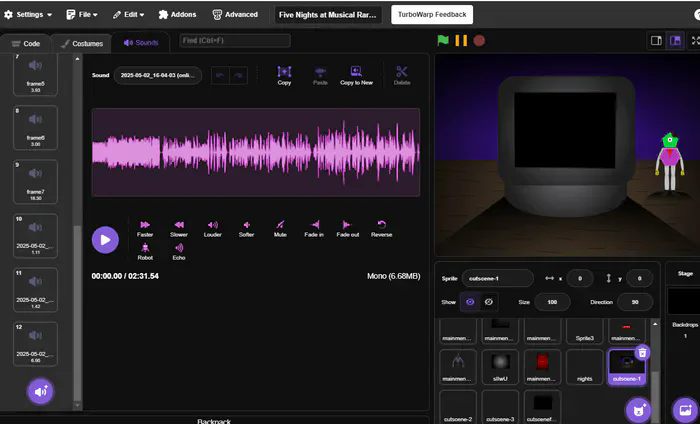Delete the cutscene-1 sprite via trash icon

[x=642, y=353]
